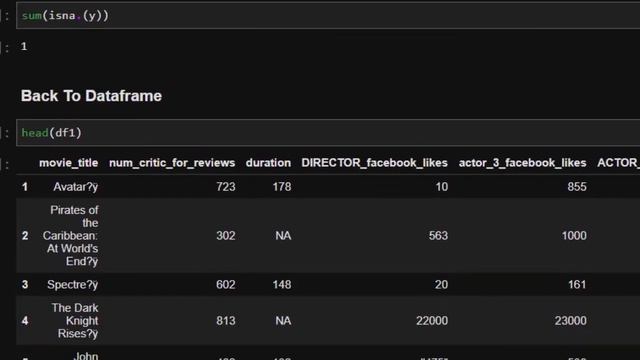Viewport: 640px width, 360px height.
Task: Click the output value 1 under sum cell
Action: (24, 46)
